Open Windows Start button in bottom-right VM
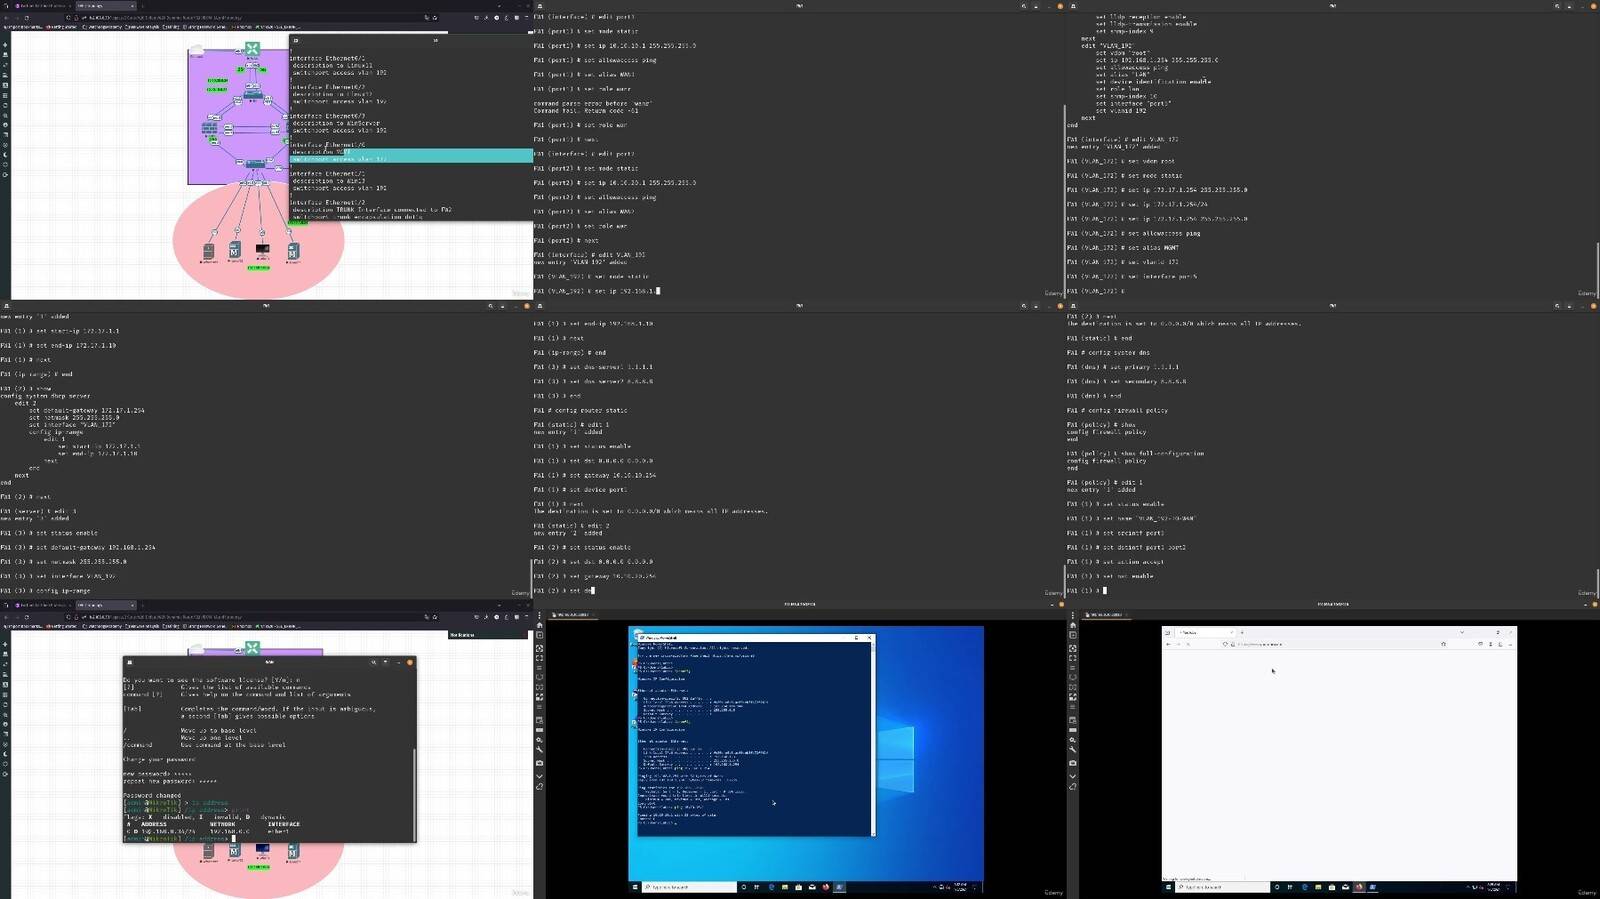 pyautogui.click(x=1167, y=887)
